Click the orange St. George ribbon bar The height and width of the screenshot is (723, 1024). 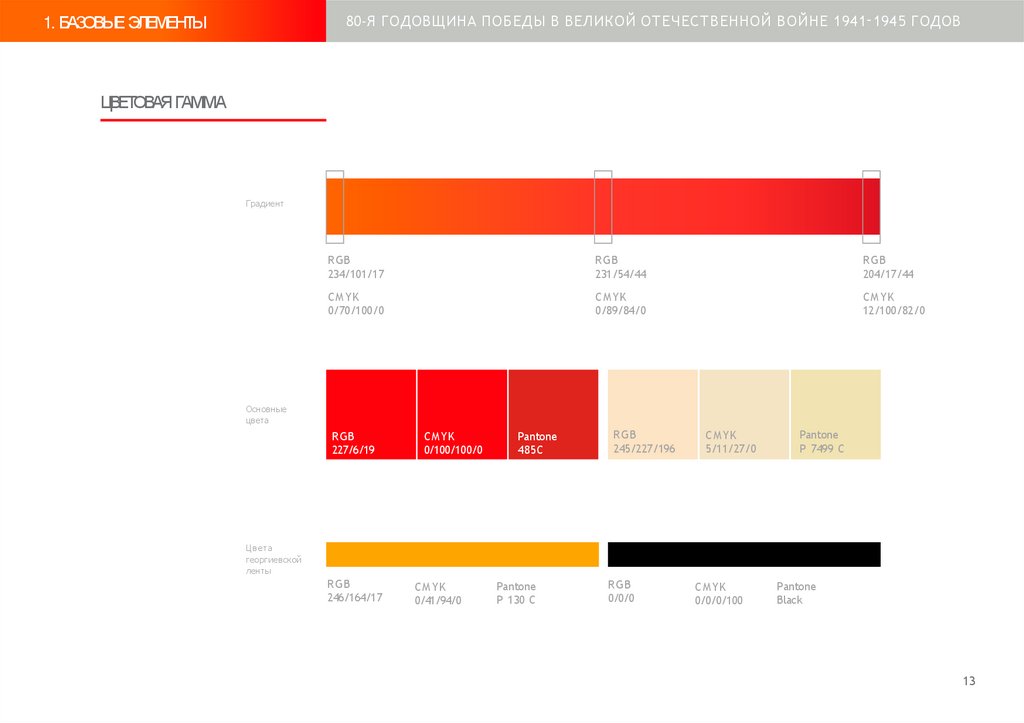coord(462,554)
